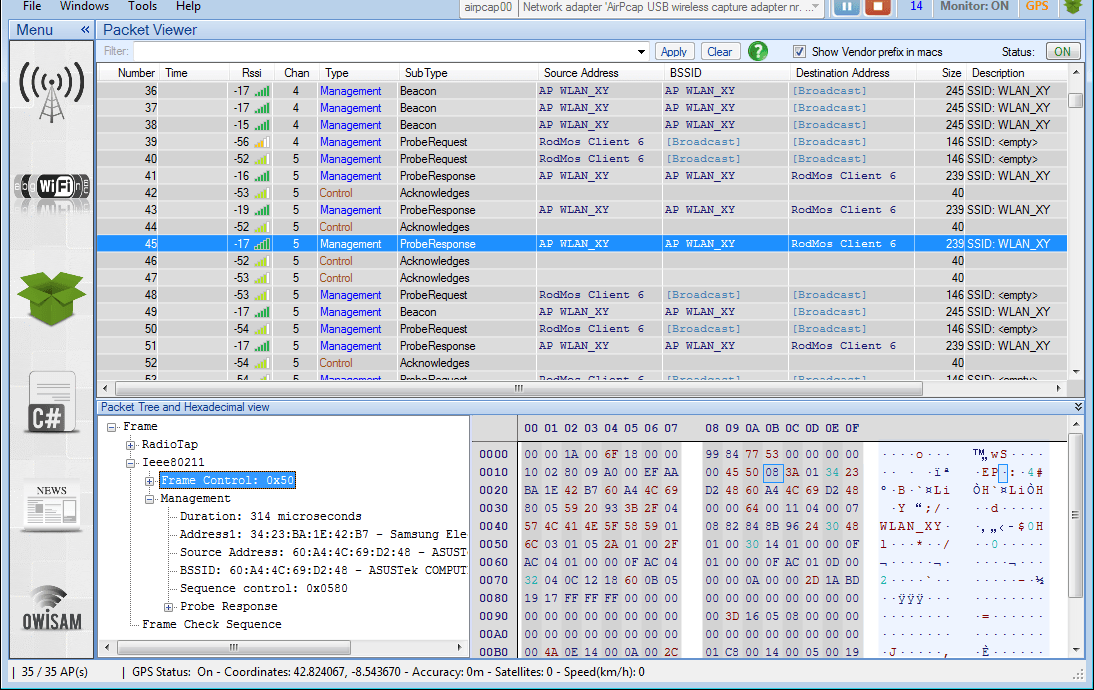Open the WiFi standards sidebar icon
The height and width of the screenshot is (690, 1094).
52,186
